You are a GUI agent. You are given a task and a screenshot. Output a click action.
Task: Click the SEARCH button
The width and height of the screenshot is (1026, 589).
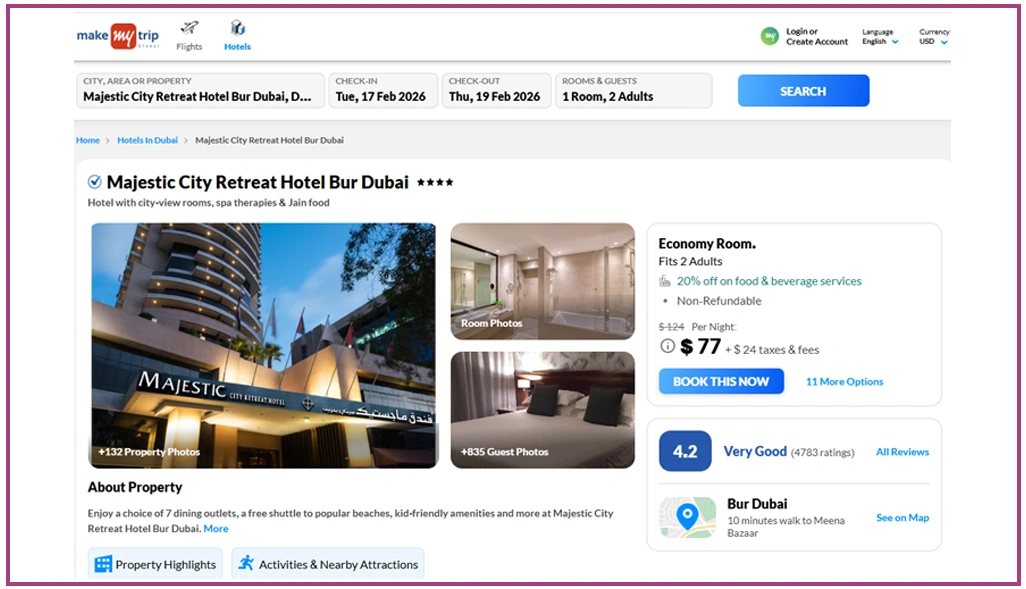[804, 91]
